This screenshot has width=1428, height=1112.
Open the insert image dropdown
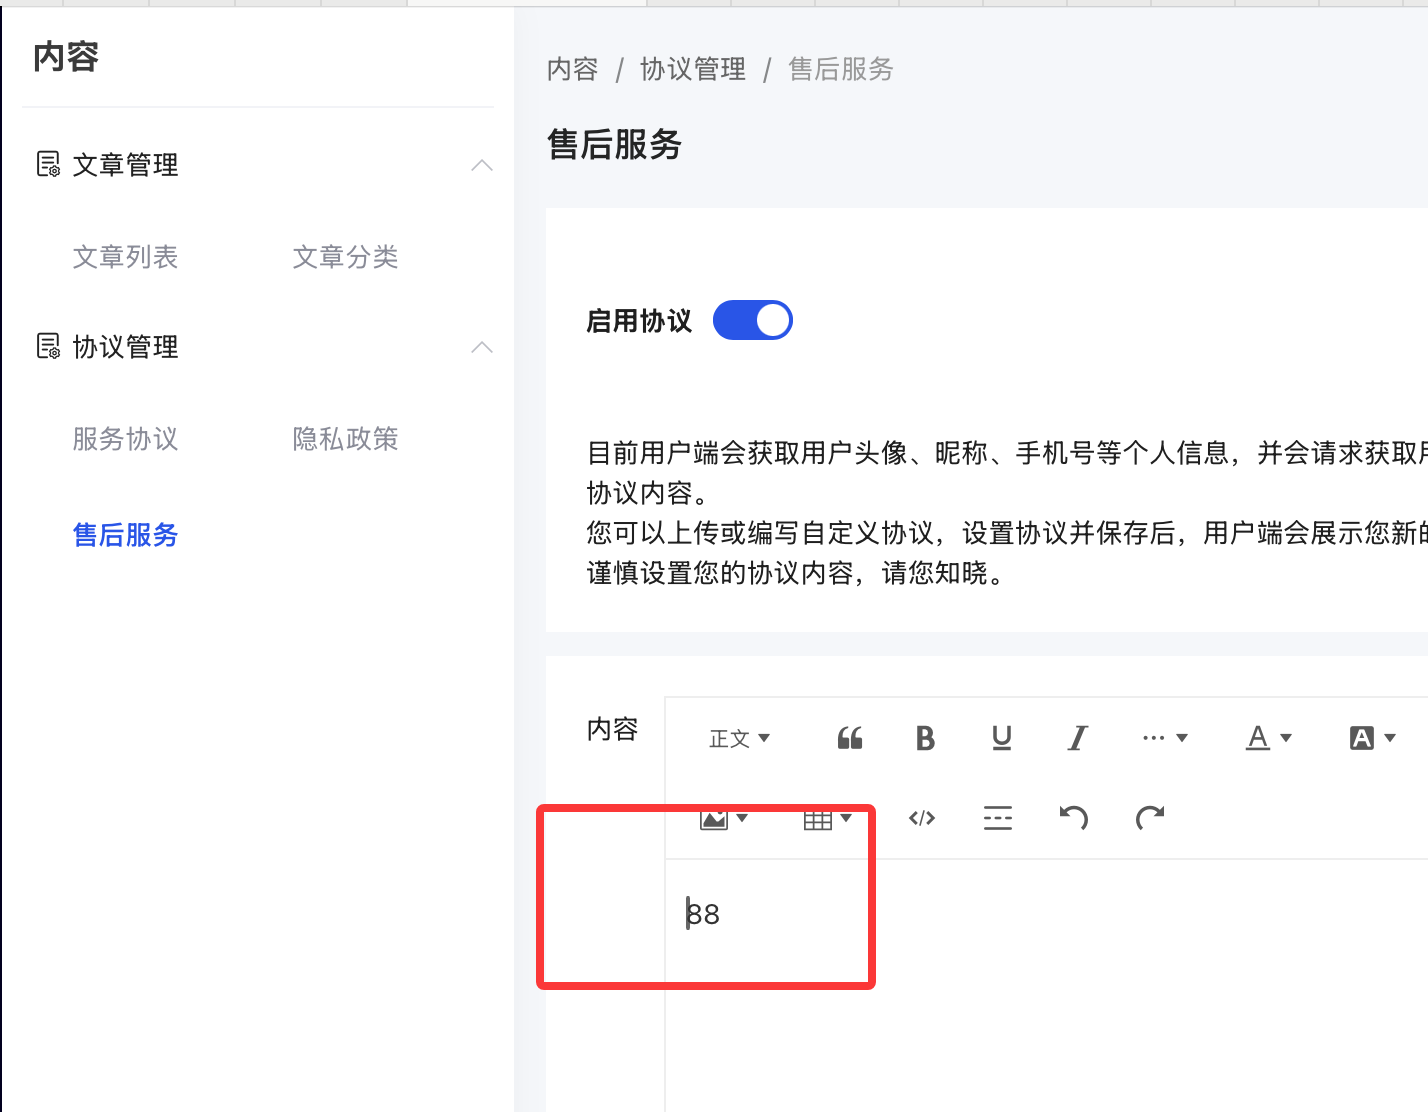723,819
